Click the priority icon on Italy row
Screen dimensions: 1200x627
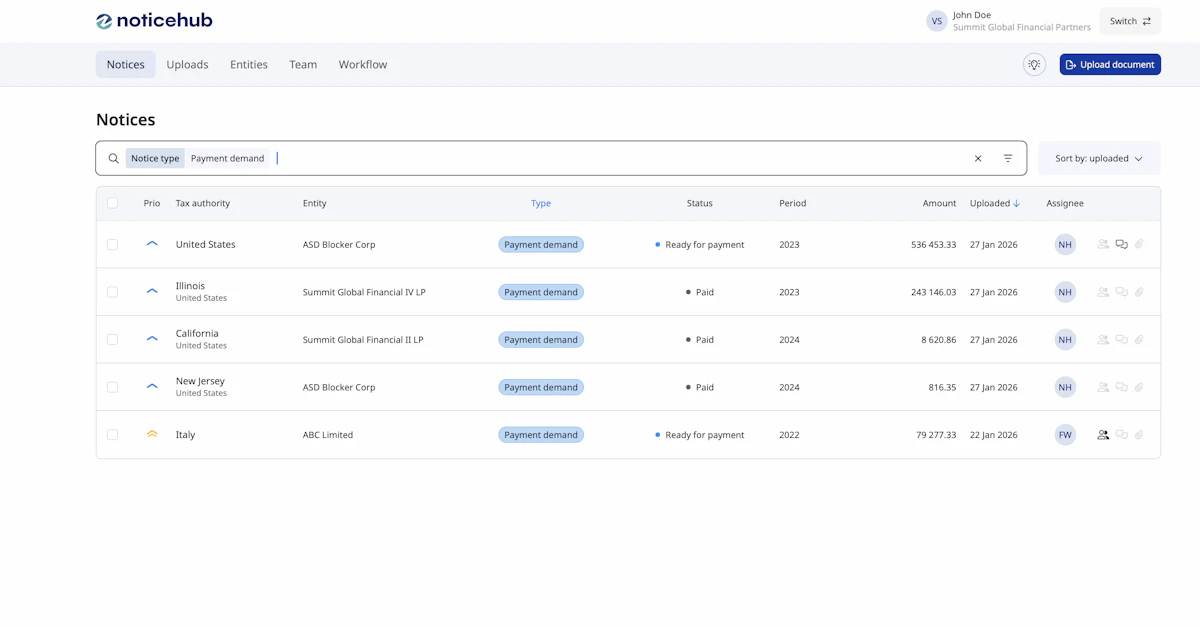[152, 435]
